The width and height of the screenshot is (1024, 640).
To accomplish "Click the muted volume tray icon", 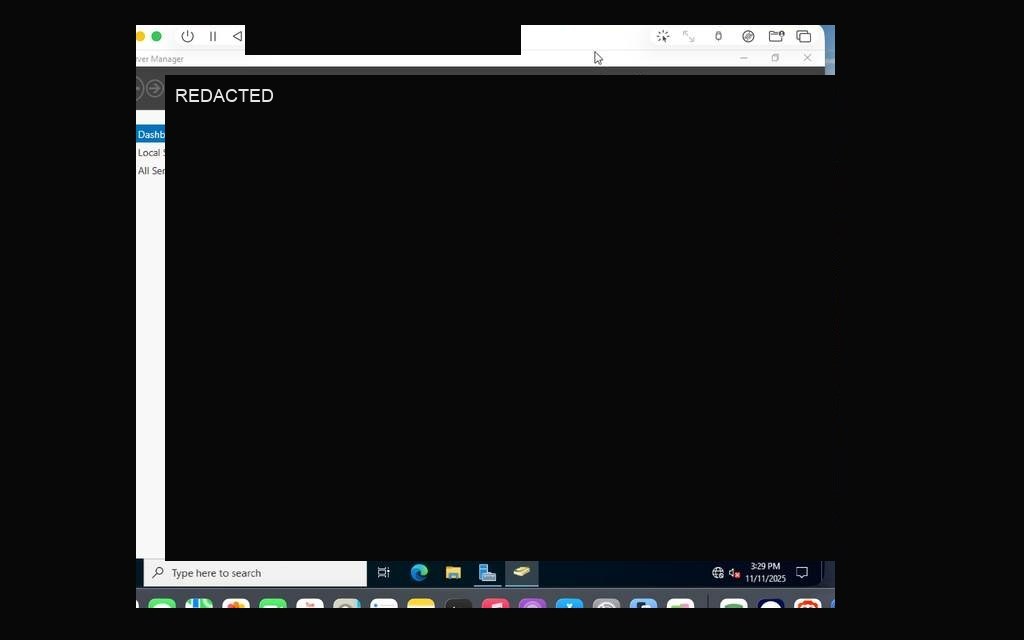I will tap(734, 573).
